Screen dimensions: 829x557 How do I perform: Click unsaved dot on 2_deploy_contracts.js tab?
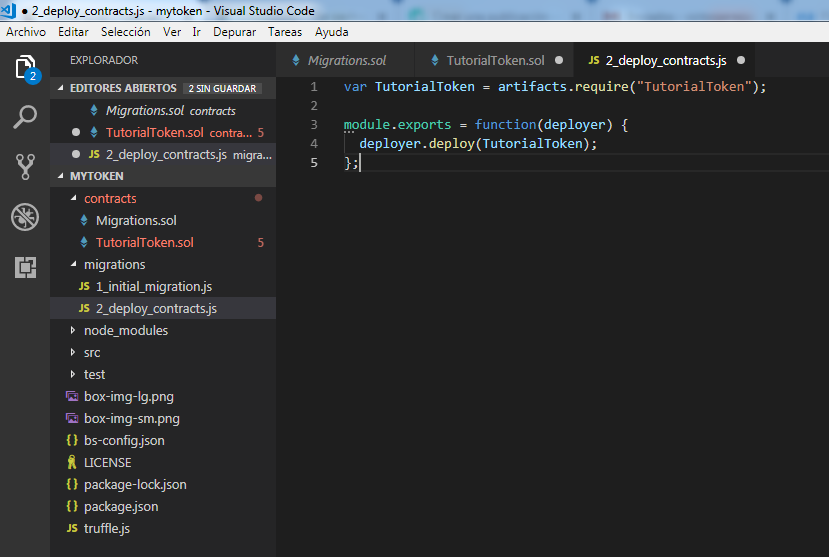[x=741, y=60]
